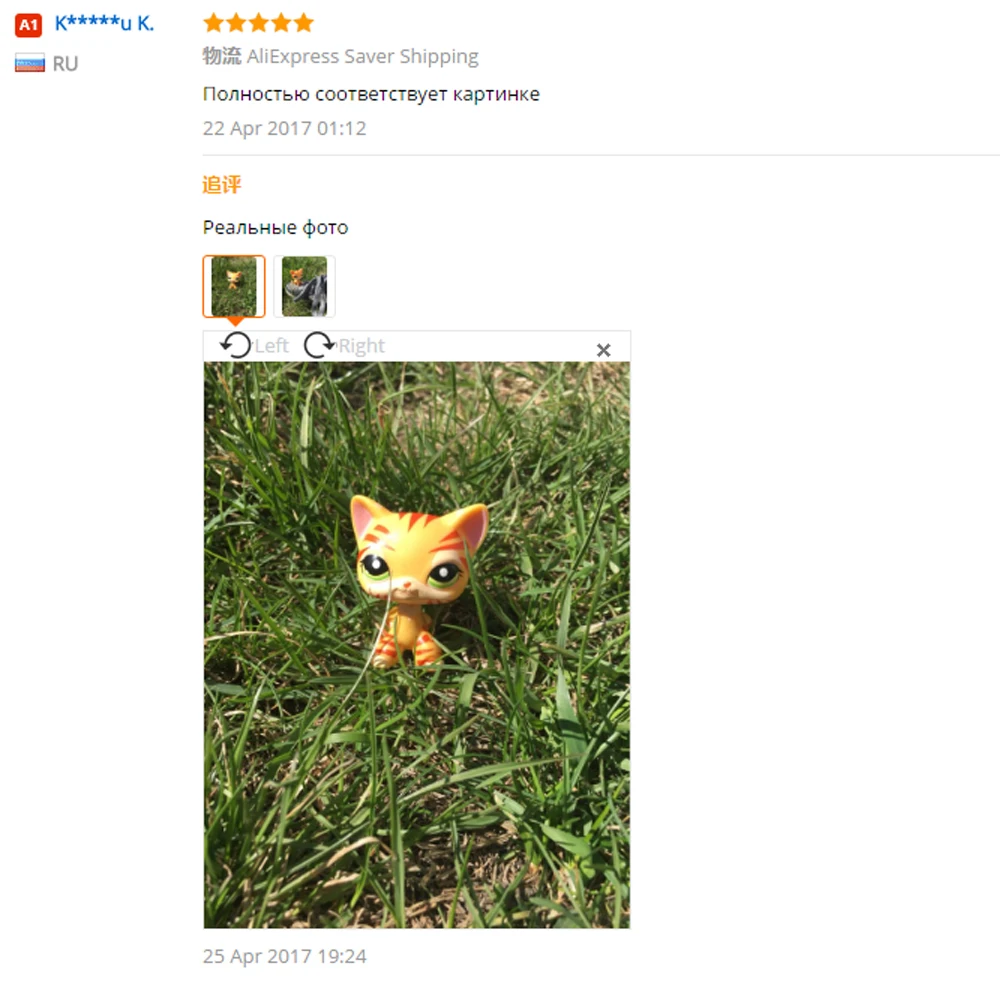The height and width of the screenshot is (1000, 1000).
Task: Click the orange 追评 follow-up heading
Action: click(222, 185)
